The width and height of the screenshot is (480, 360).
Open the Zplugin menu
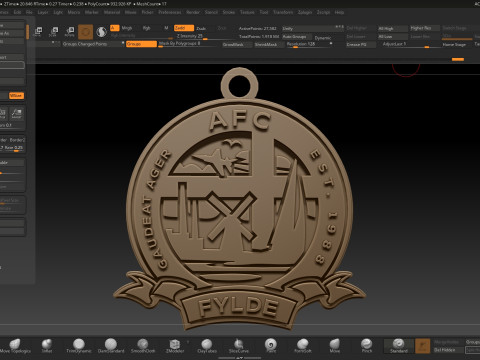point(305,12)
